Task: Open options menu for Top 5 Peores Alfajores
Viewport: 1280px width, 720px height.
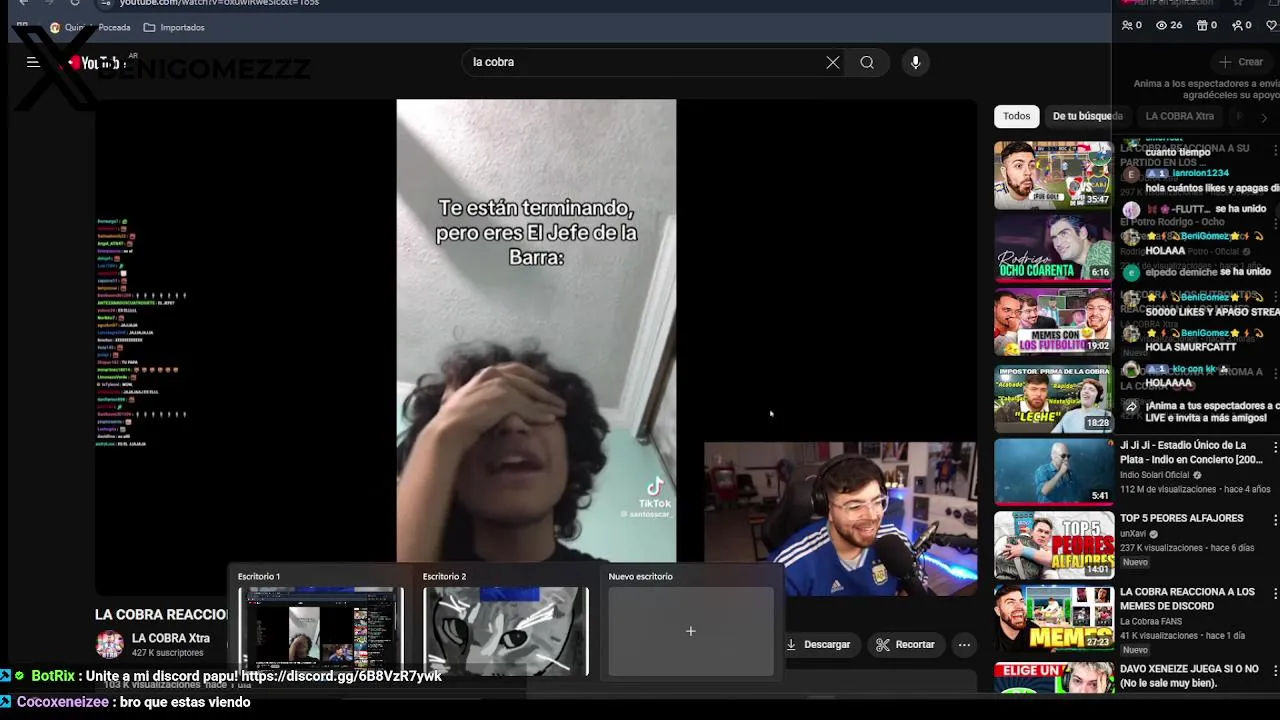Action: (x=1275, y=520)
